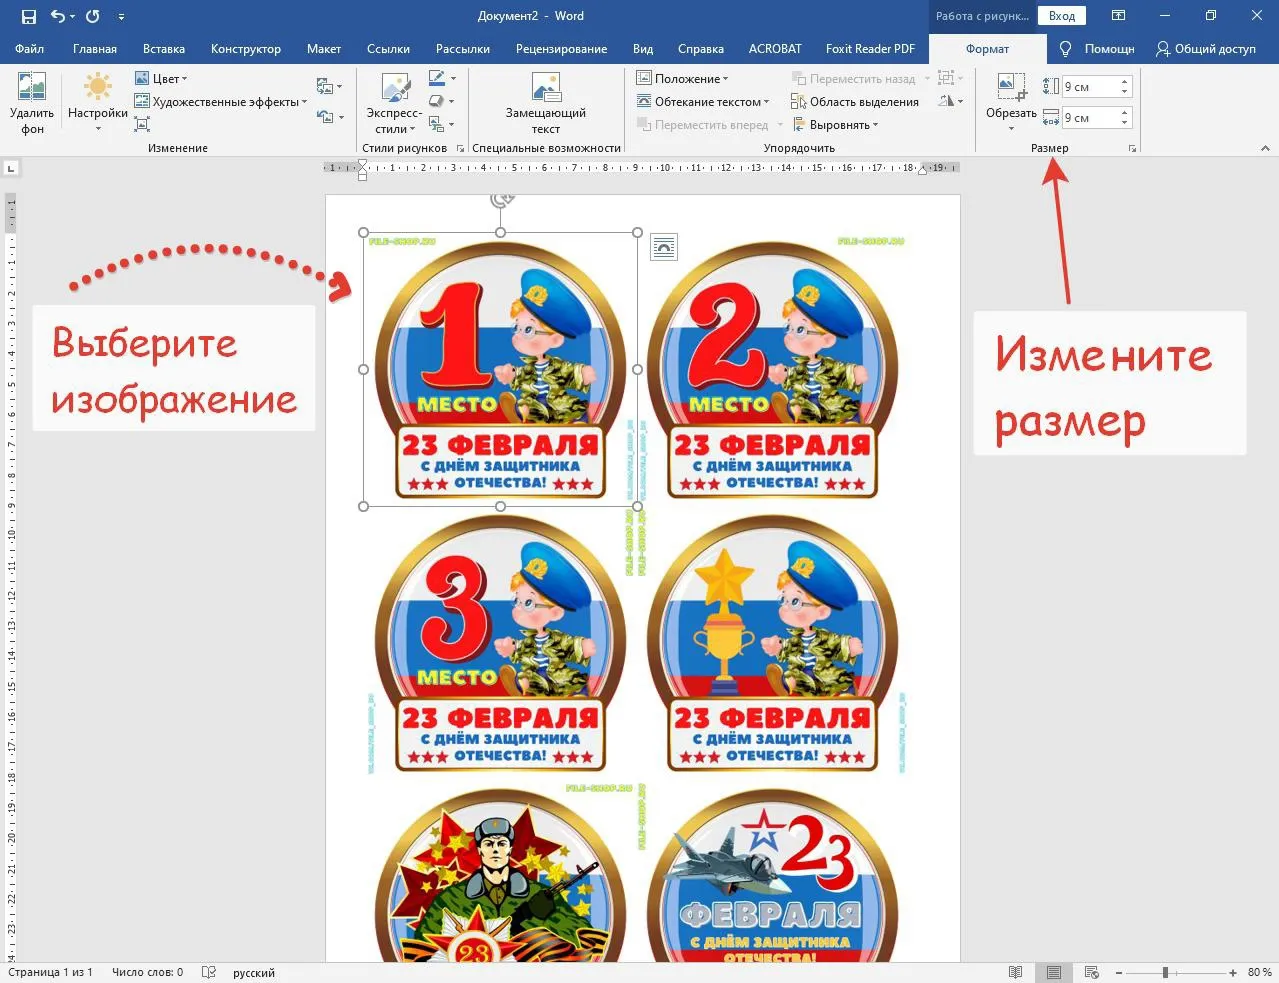Open Художественные эффекты dropdown
This screenshot has height=983, width=1279.
pos(221,102)
